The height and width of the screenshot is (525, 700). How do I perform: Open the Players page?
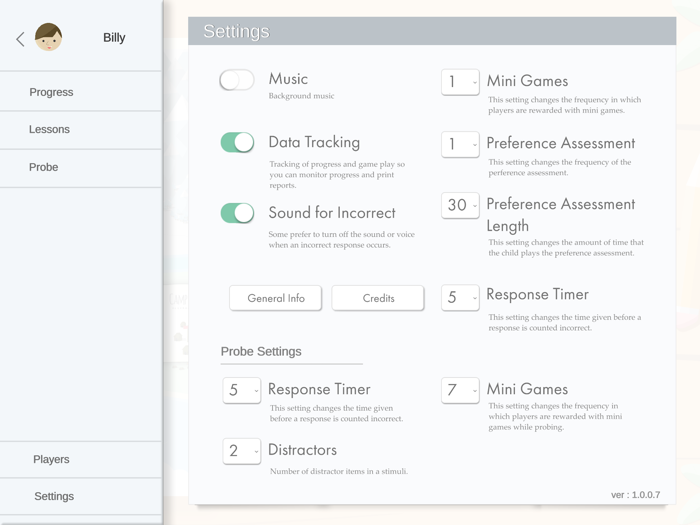[51, 460]
